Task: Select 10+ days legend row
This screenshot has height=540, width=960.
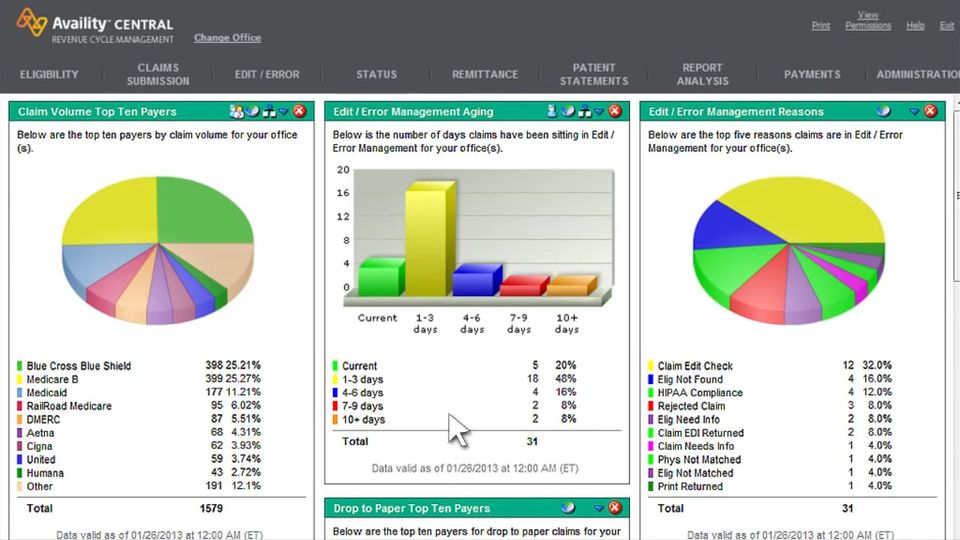Action: coord(454,419)
